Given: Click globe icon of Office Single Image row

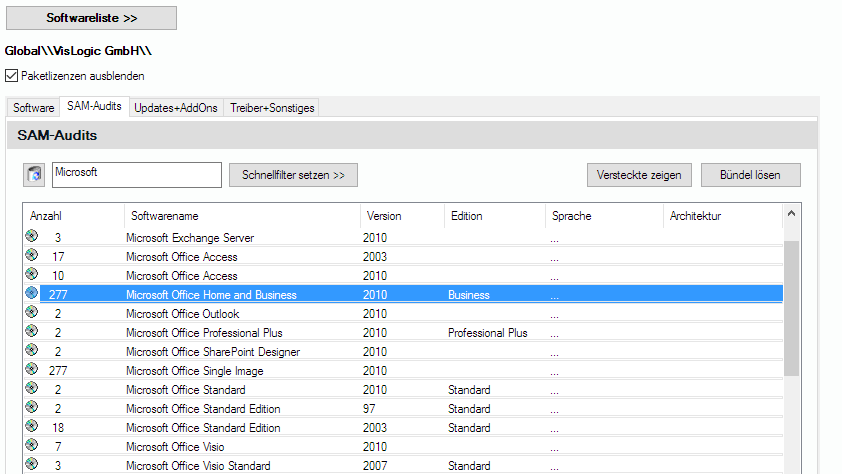Looking at the screenshot, I should coord(32,369).
